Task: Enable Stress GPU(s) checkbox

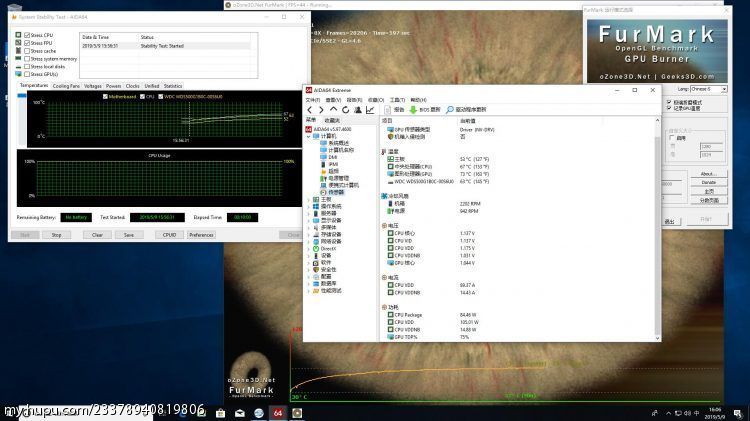Action: click(27, 74)
